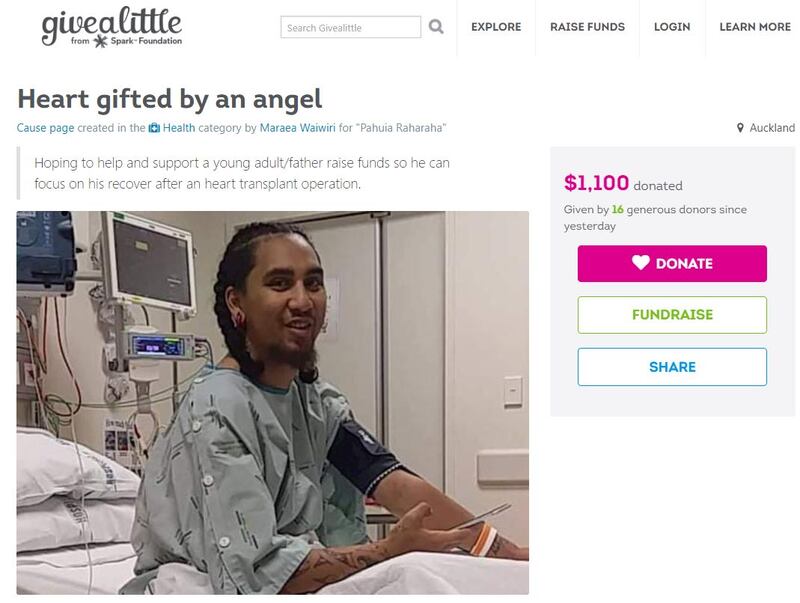Open the Health category link
The width and height of the screenshot is (800, 603).
[x=179, y=128]
